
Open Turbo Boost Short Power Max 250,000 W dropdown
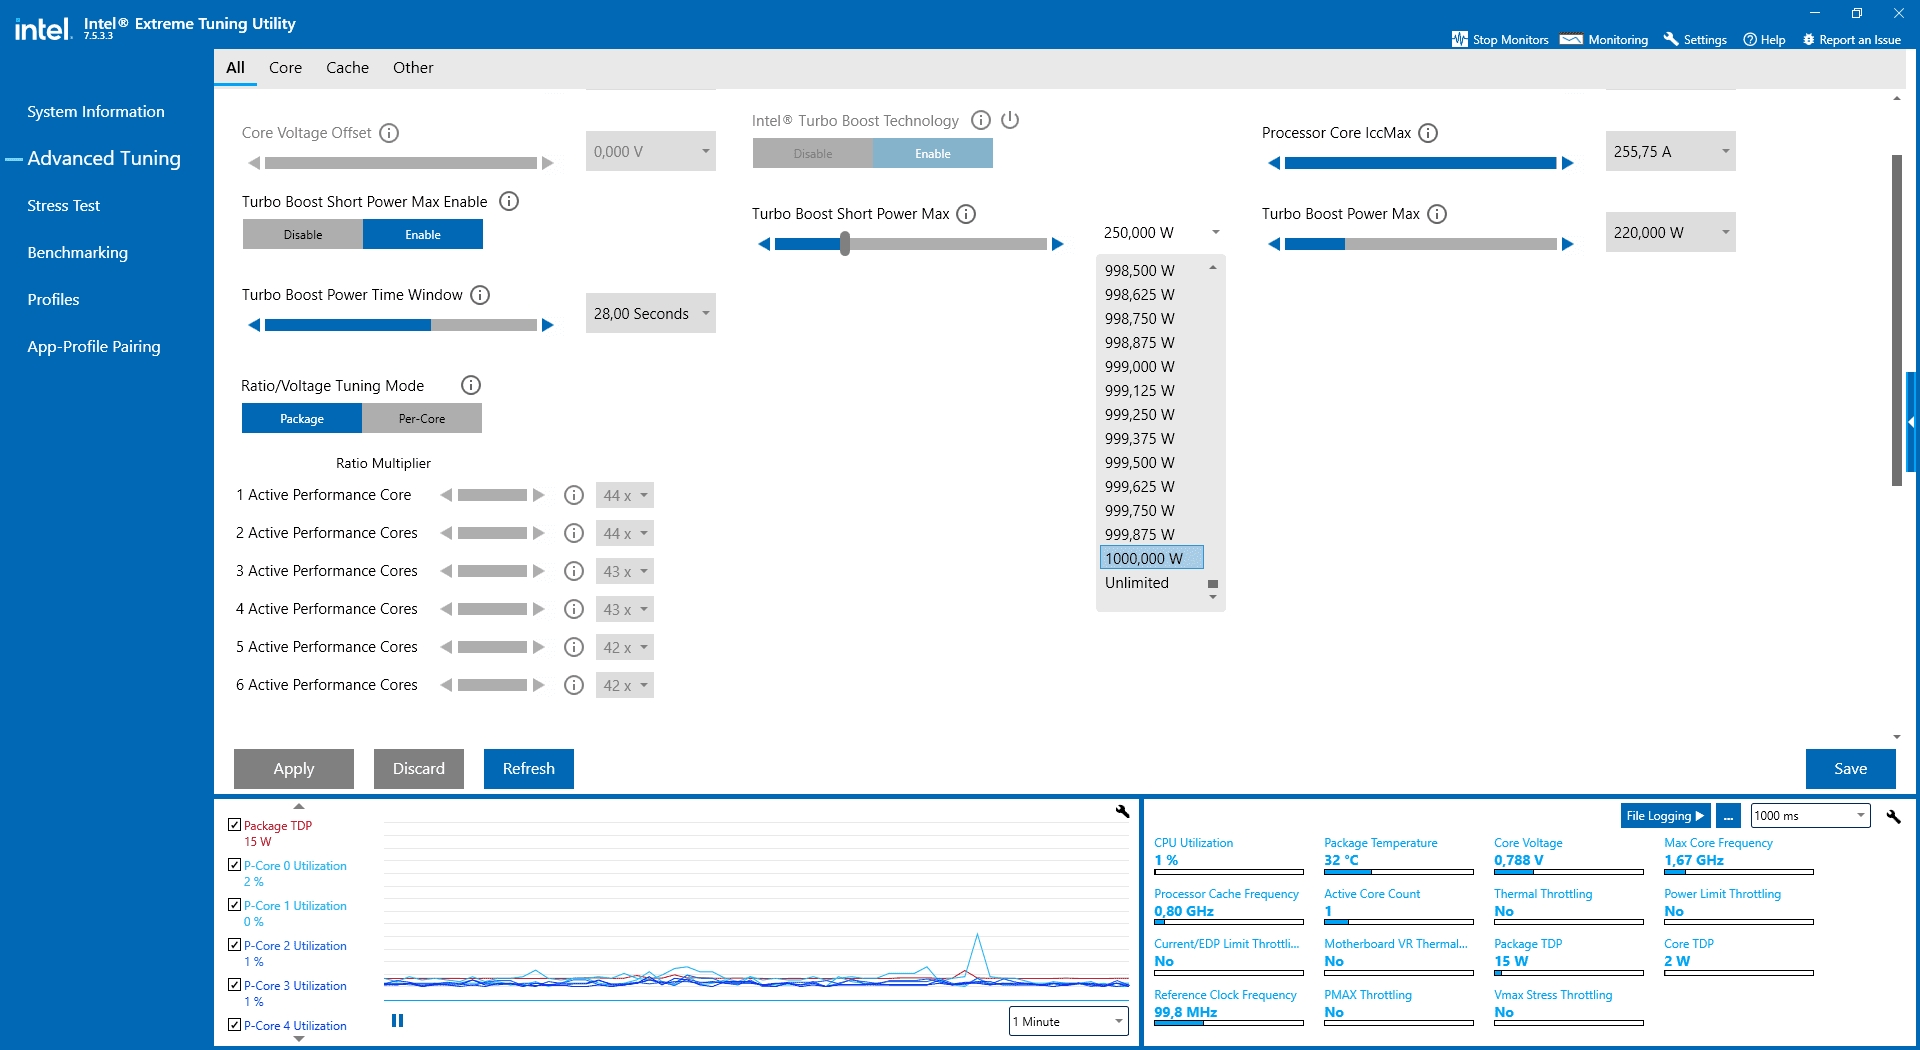coord(1161,232)
